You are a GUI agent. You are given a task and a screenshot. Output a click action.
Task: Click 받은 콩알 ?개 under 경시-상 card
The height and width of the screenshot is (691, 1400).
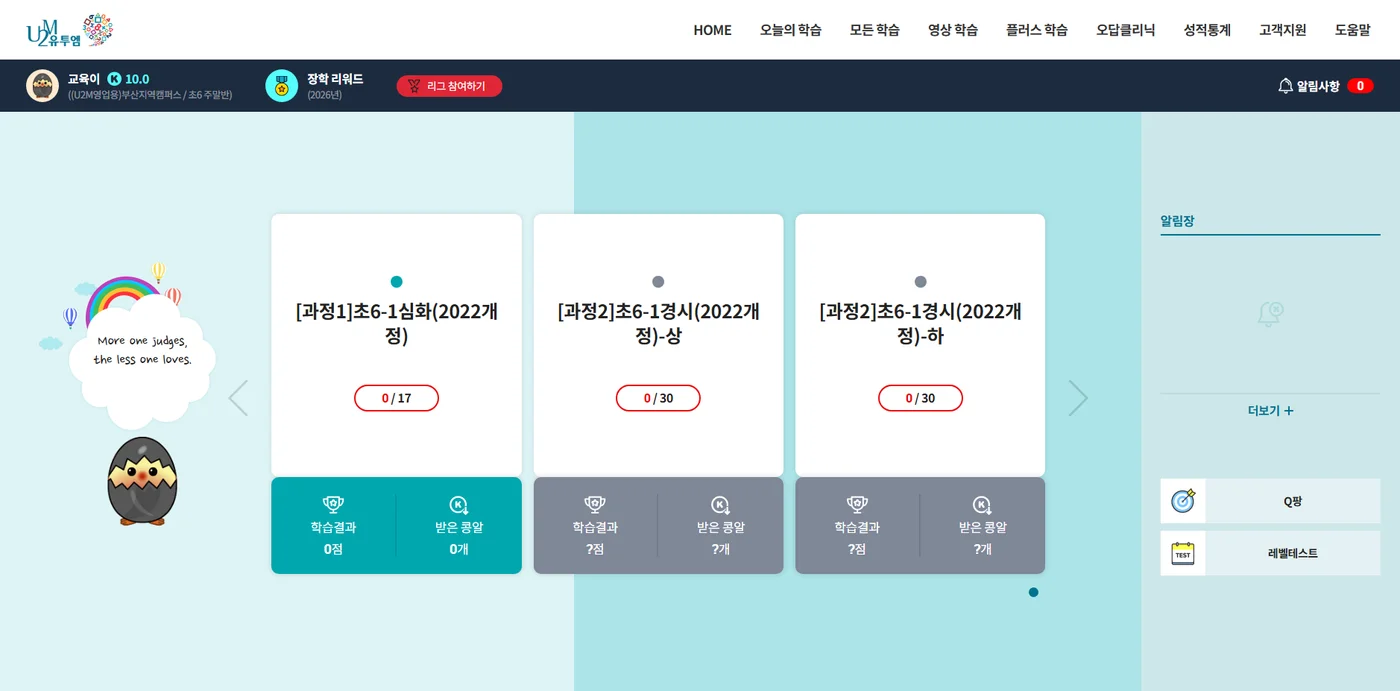pos(721,526)
